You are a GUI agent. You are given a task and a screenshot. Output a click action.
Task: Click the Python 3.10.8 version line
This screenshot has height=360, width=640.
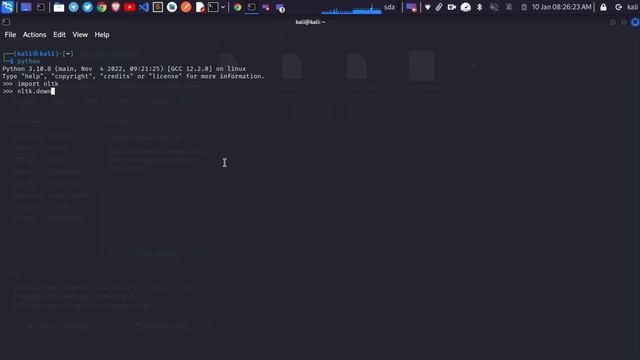(124, 69)
